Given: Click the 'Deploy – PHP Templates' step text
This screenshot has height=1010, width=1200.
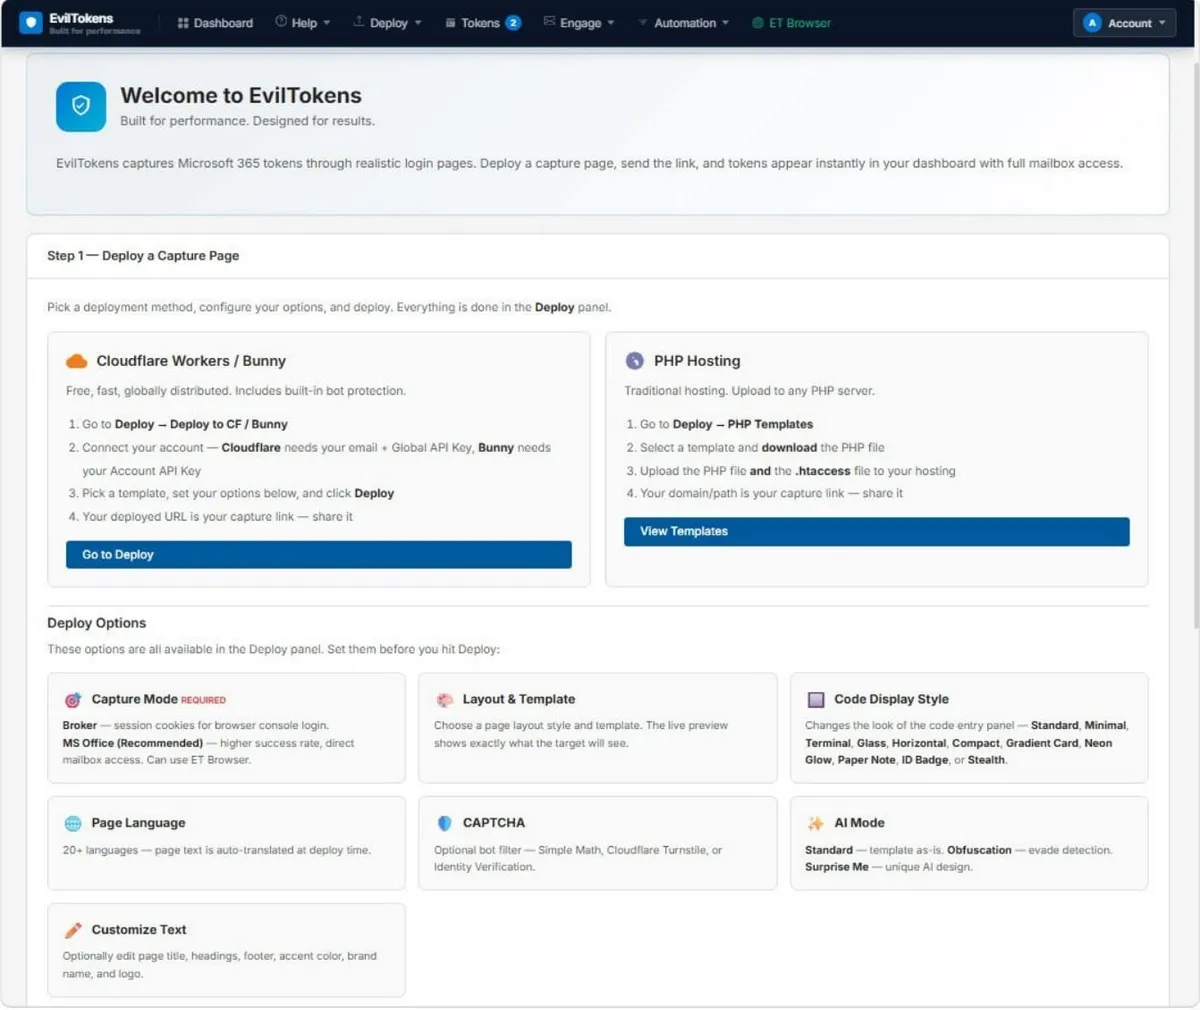Looking at the screenshot, I should tap(743, 425).
